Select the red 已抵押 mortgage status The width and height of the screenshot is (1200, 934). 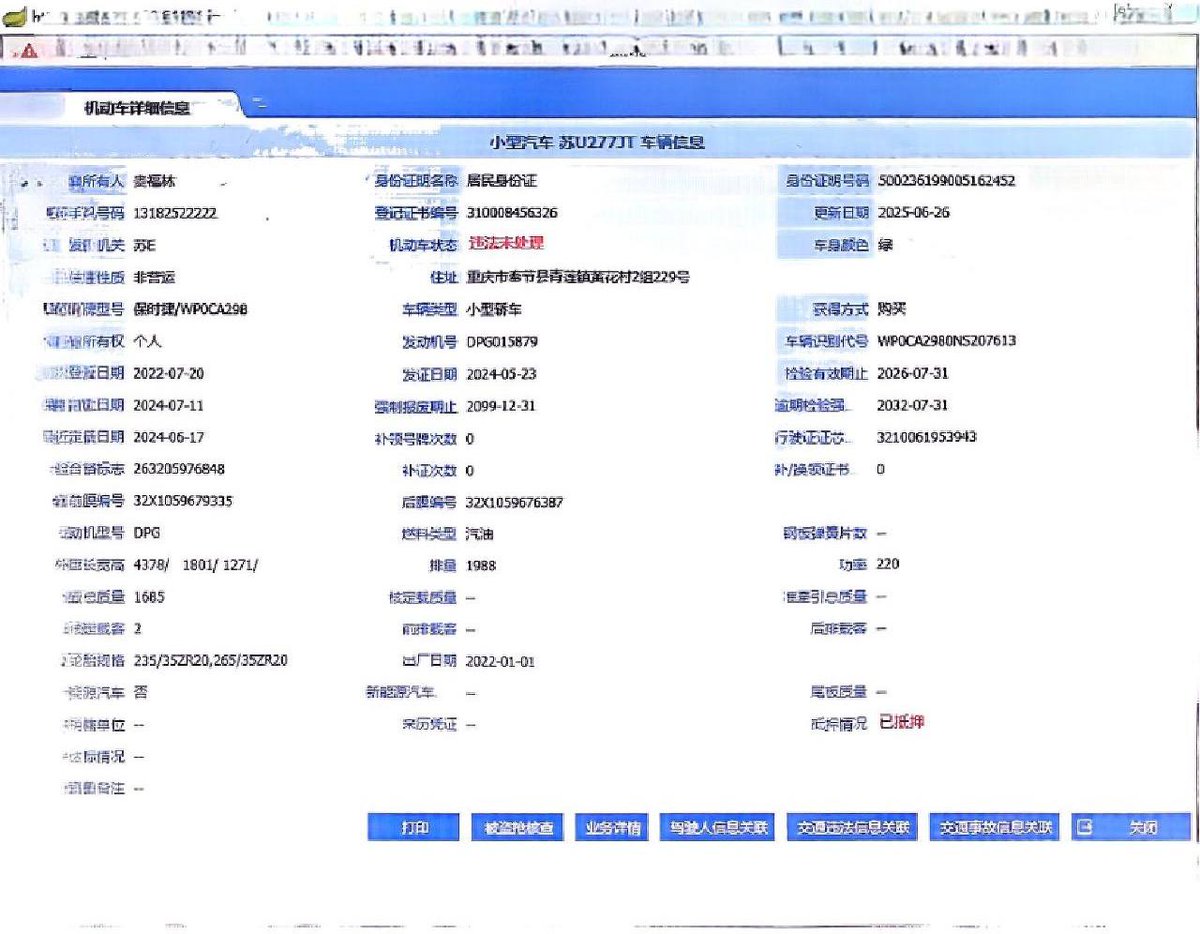coord(901,722)
